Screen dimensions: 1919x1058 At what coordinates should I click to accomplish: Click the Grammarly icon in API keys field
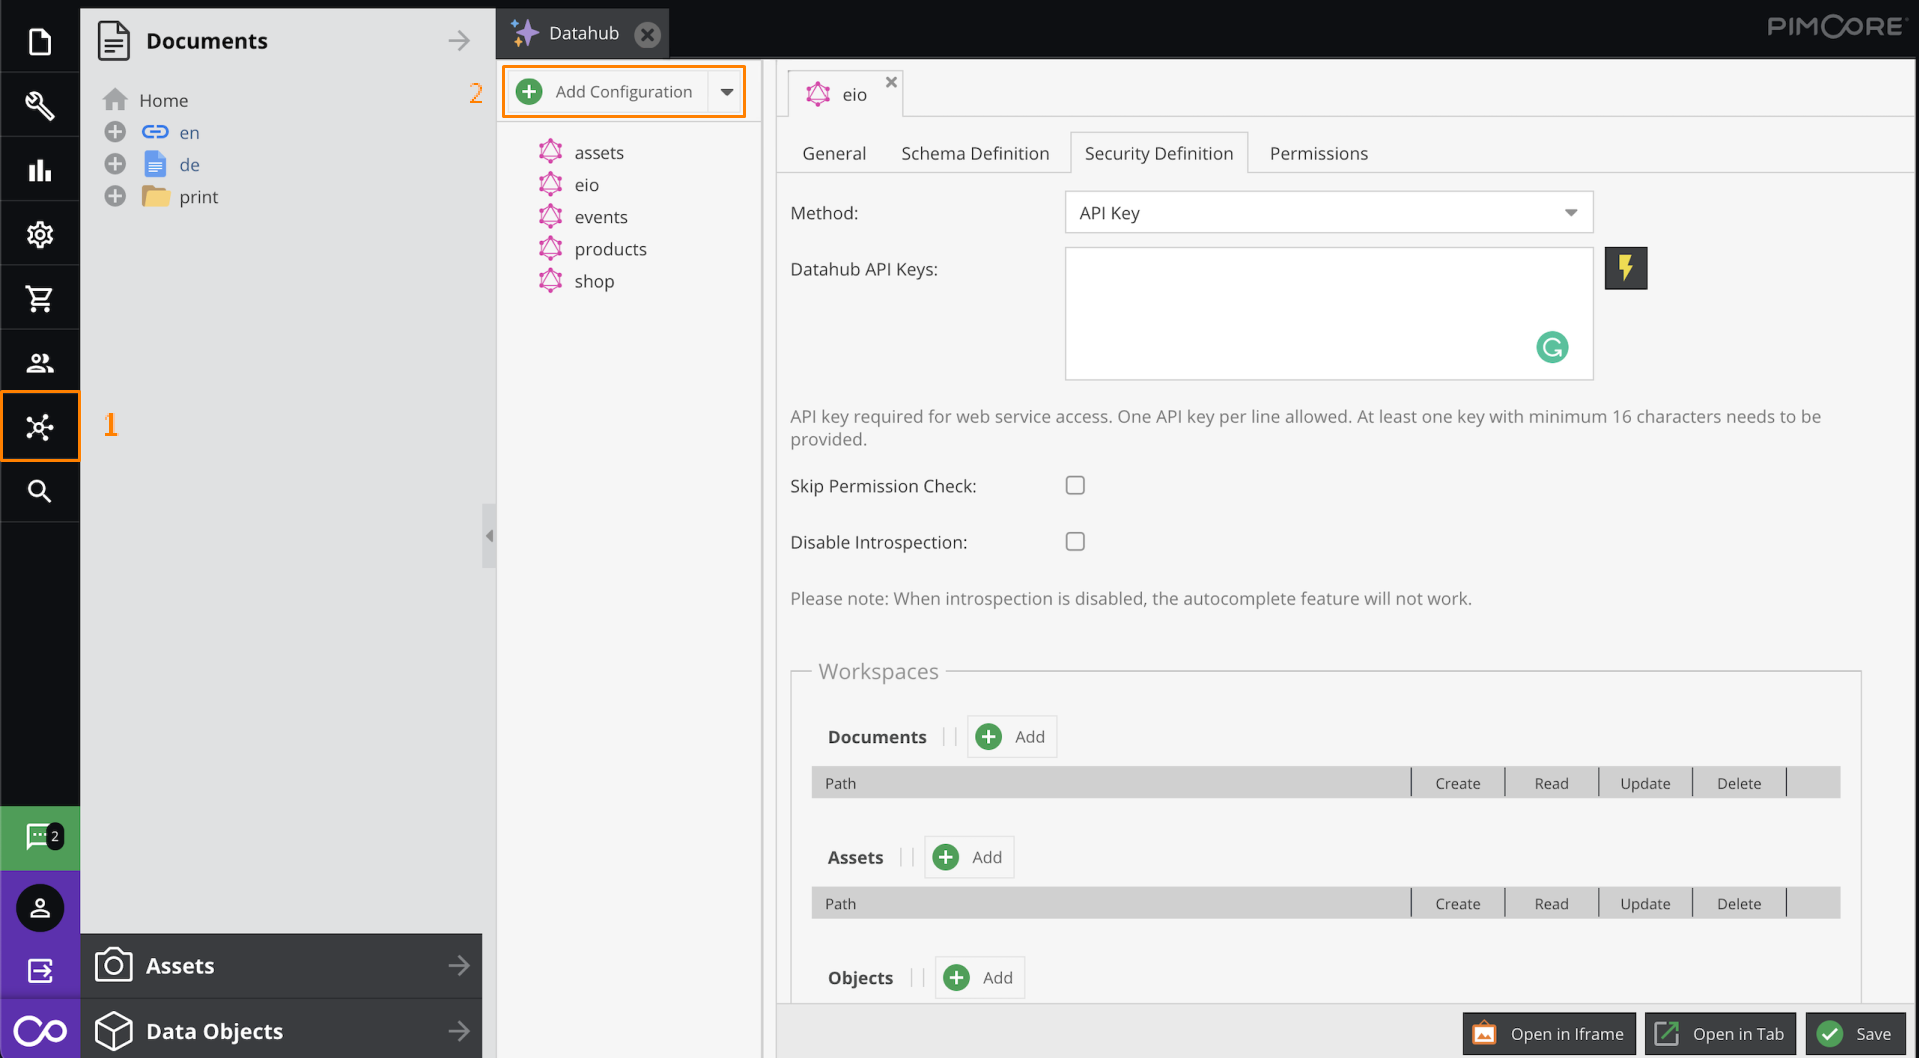pyautogui.click(x=1552, y=347)
